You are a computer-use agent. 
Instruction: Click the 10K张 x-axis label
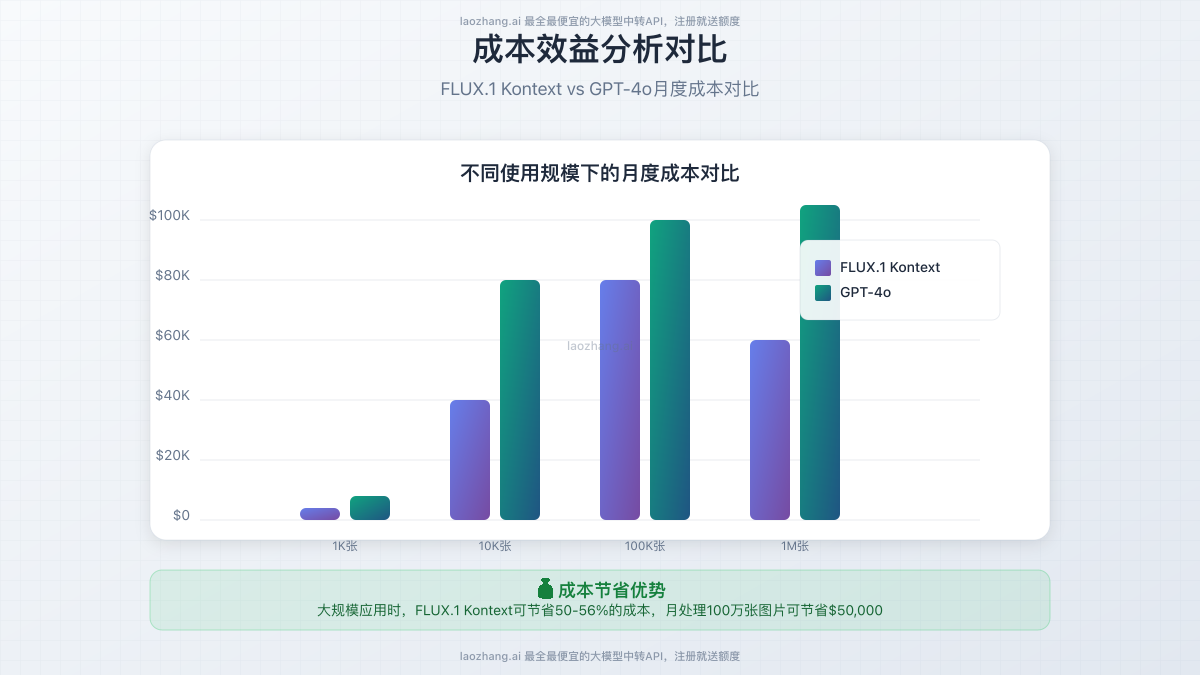(495, 546)
